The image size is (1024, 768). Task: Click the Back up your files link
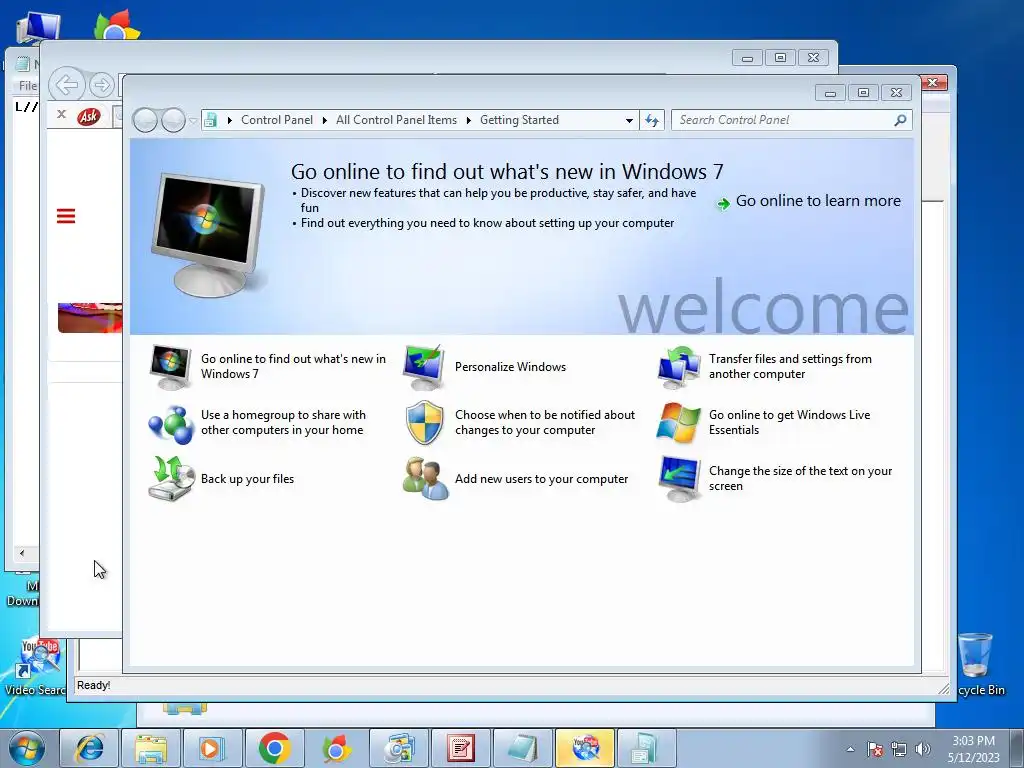pos(248,479)
